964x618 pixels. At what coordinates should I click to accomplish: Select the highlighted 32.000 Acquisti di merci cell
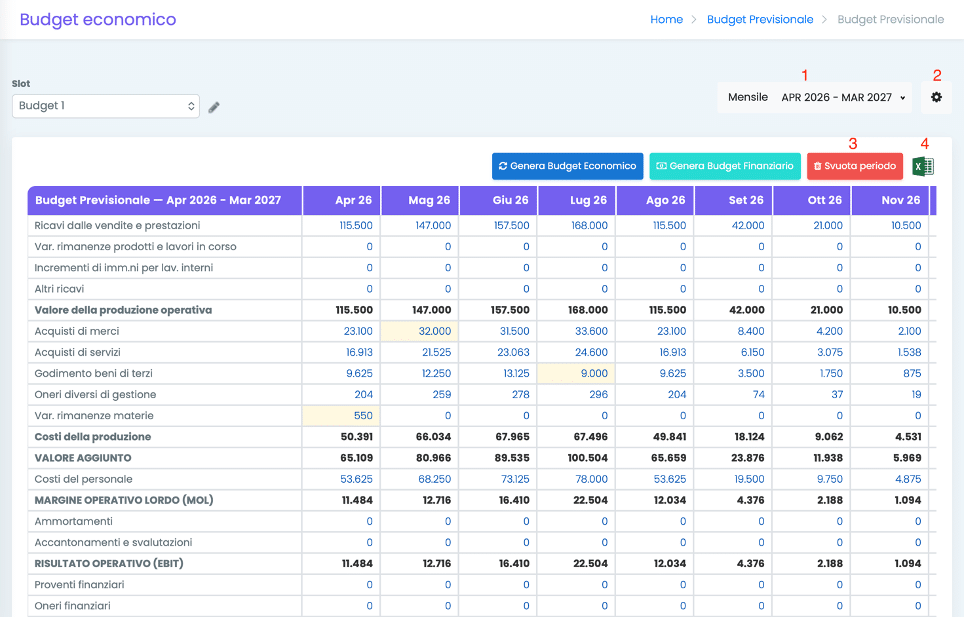434,331
